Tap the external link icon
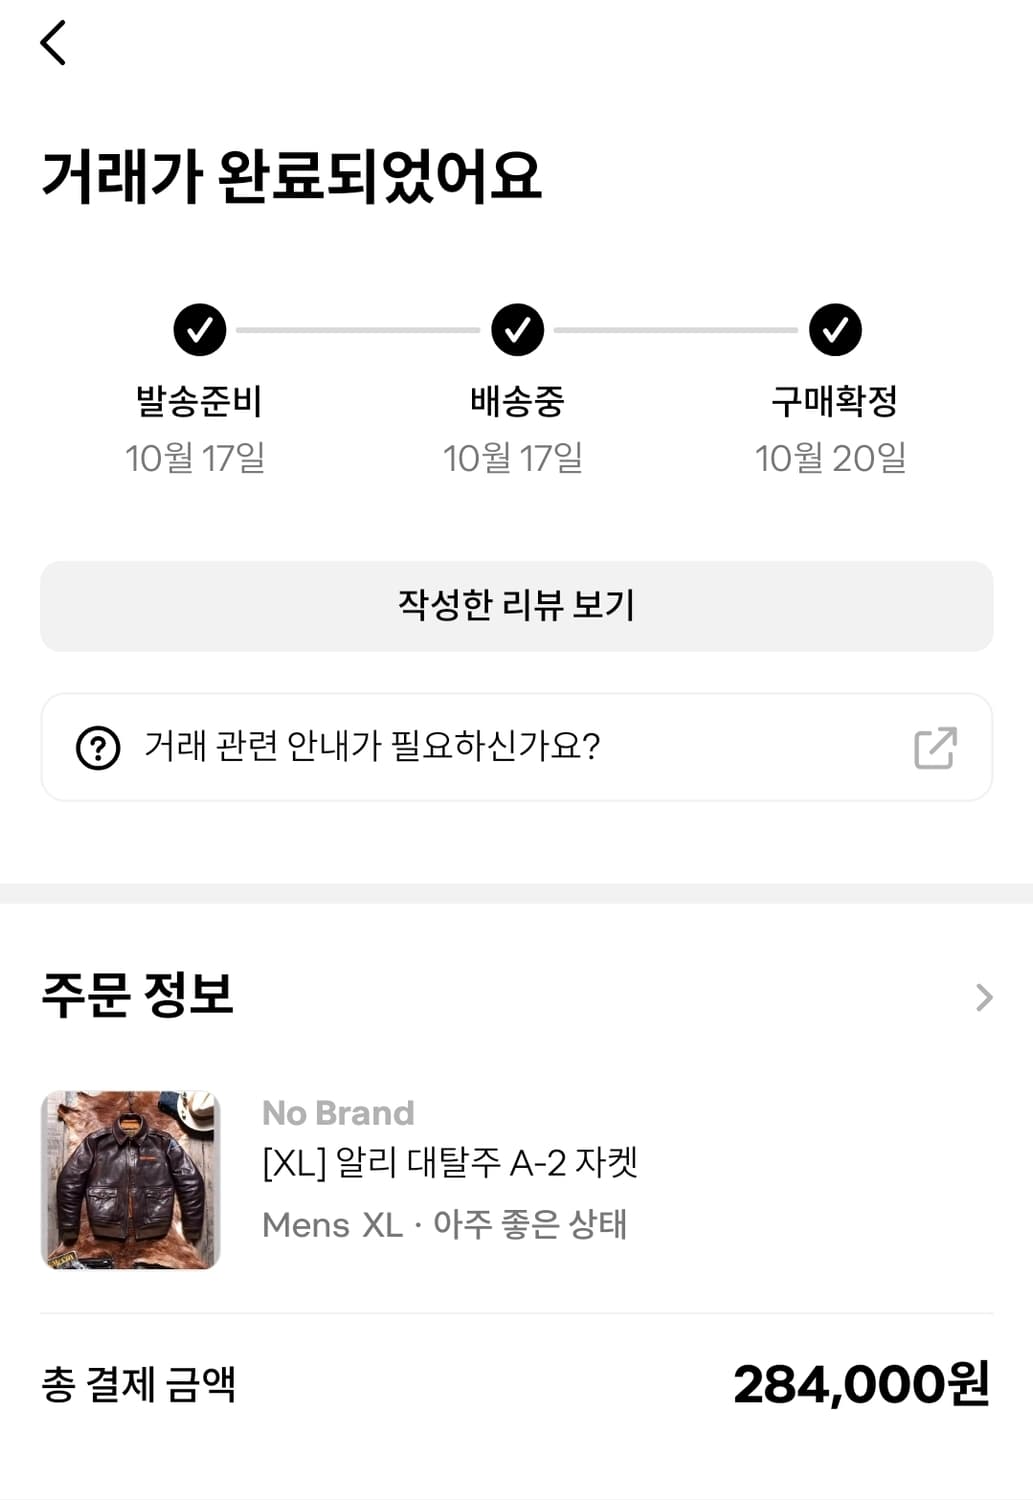The image size is (1033, 1500). tap(935, 747)
